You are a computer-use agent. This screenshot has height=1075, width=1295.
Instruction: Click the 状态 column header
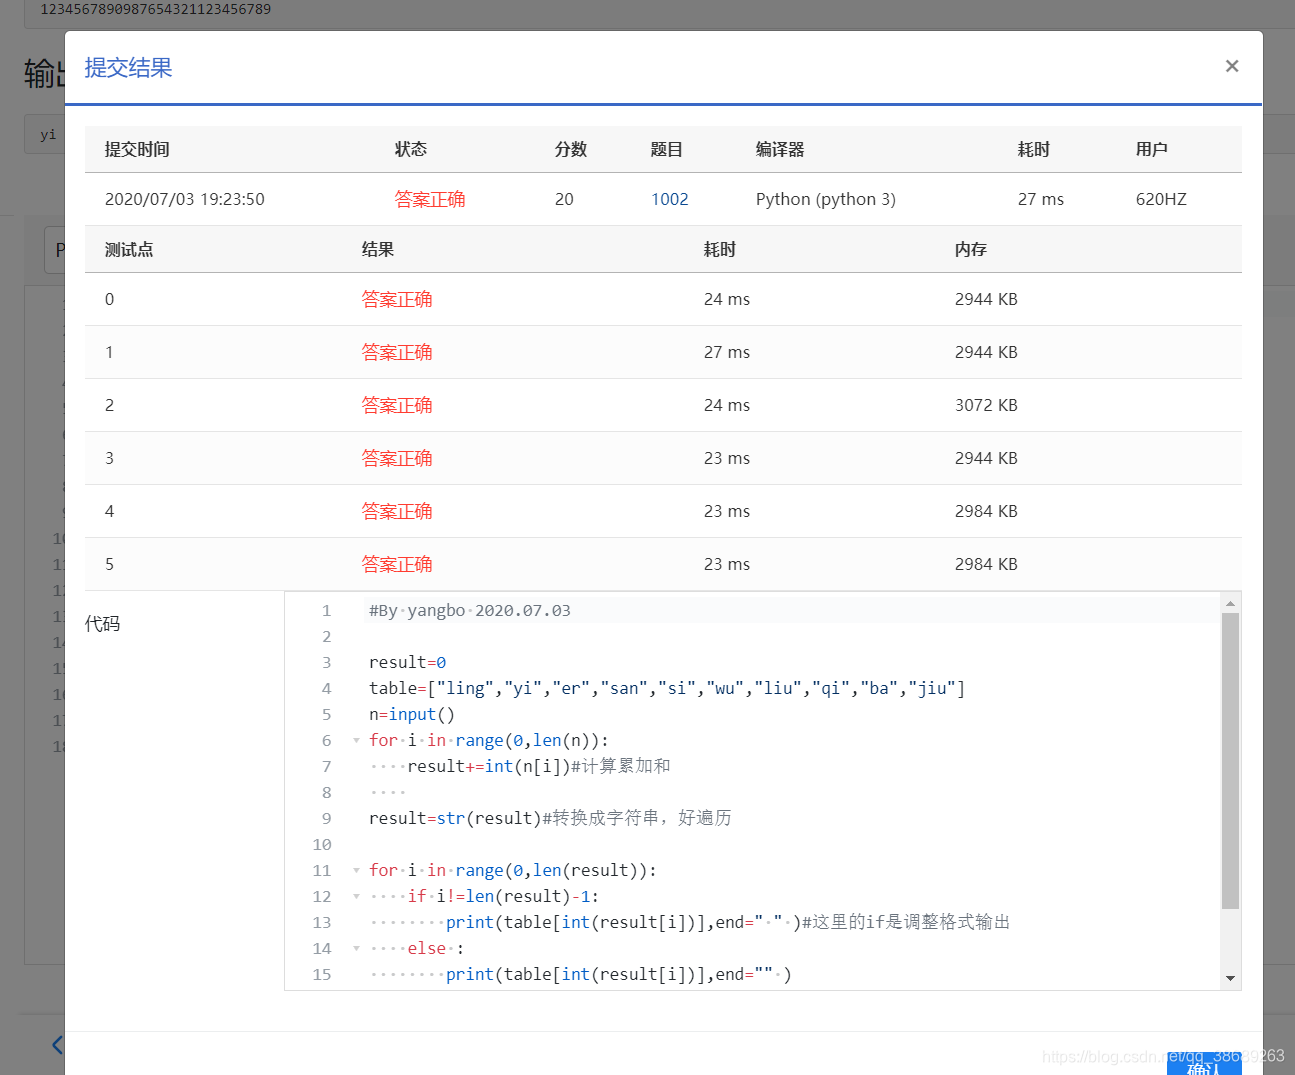coord(411,148)
